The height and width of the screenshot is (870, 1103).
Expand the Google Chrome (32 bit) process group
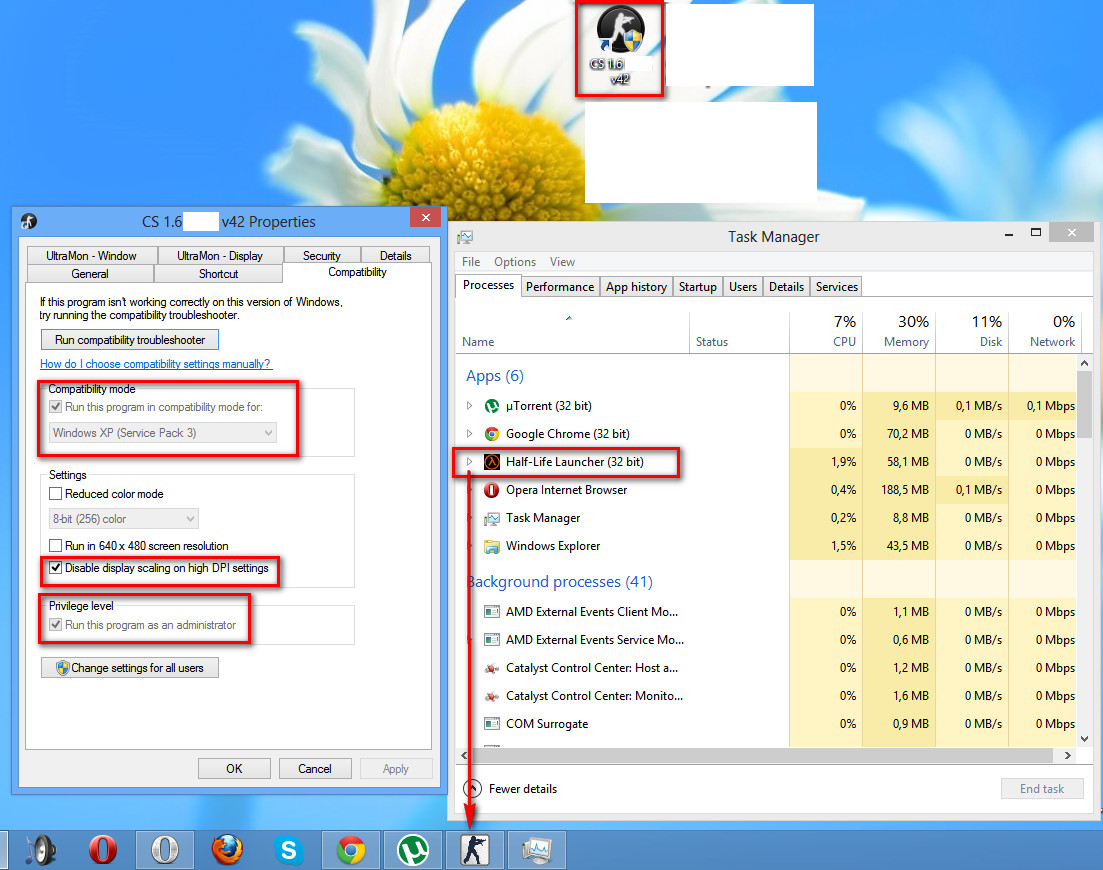[469, 434]
